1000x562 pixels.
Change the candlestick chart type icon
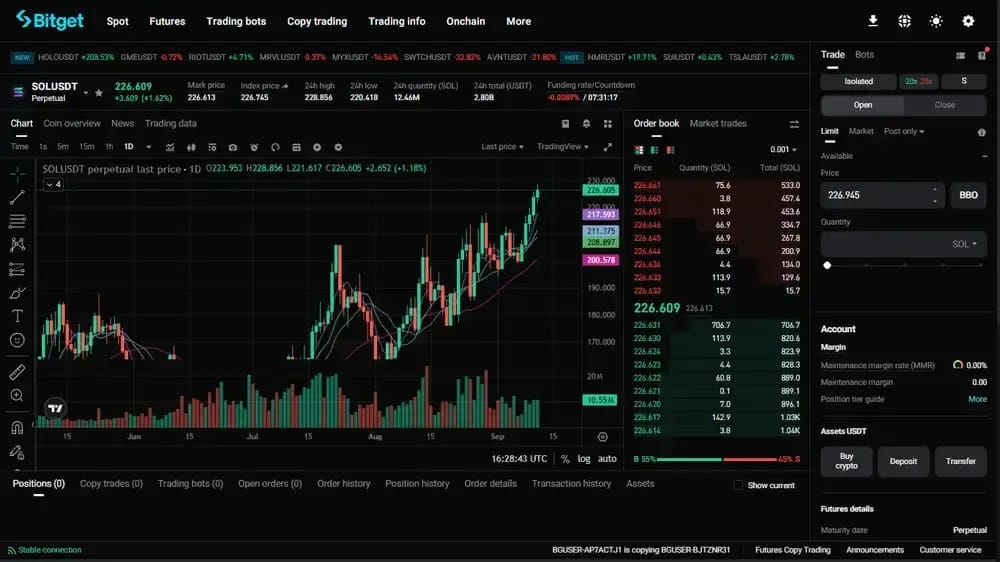click(x=191, y=147)
